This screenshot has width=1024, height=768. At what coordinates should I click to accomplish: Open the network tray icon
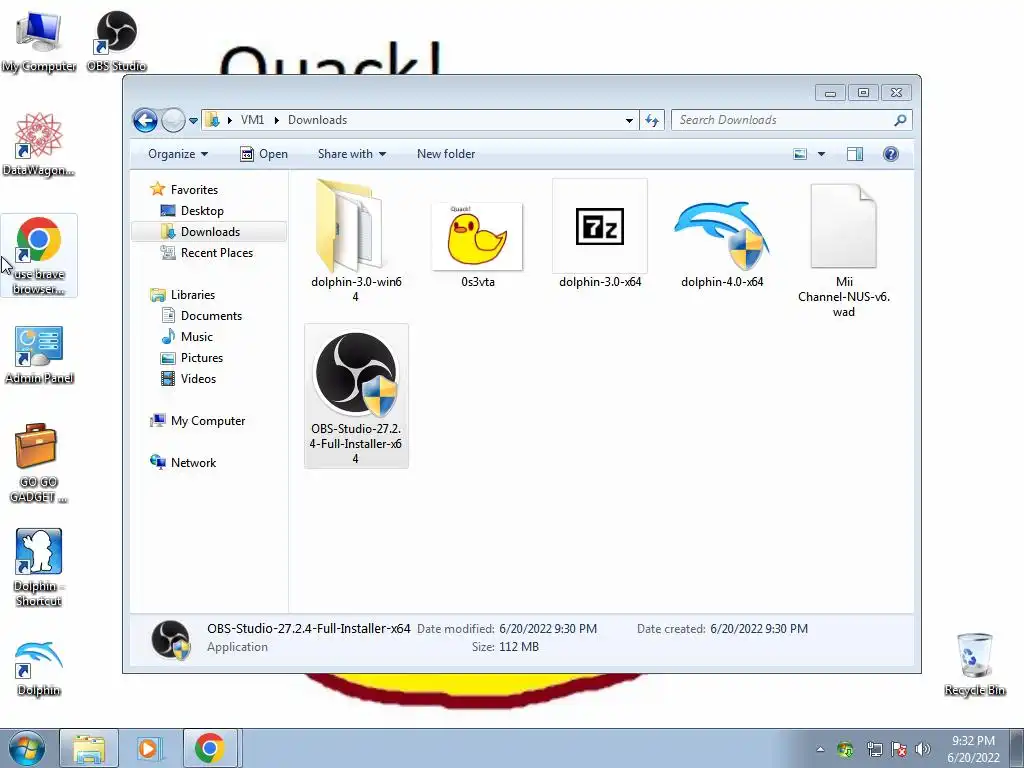pos(874,749)
